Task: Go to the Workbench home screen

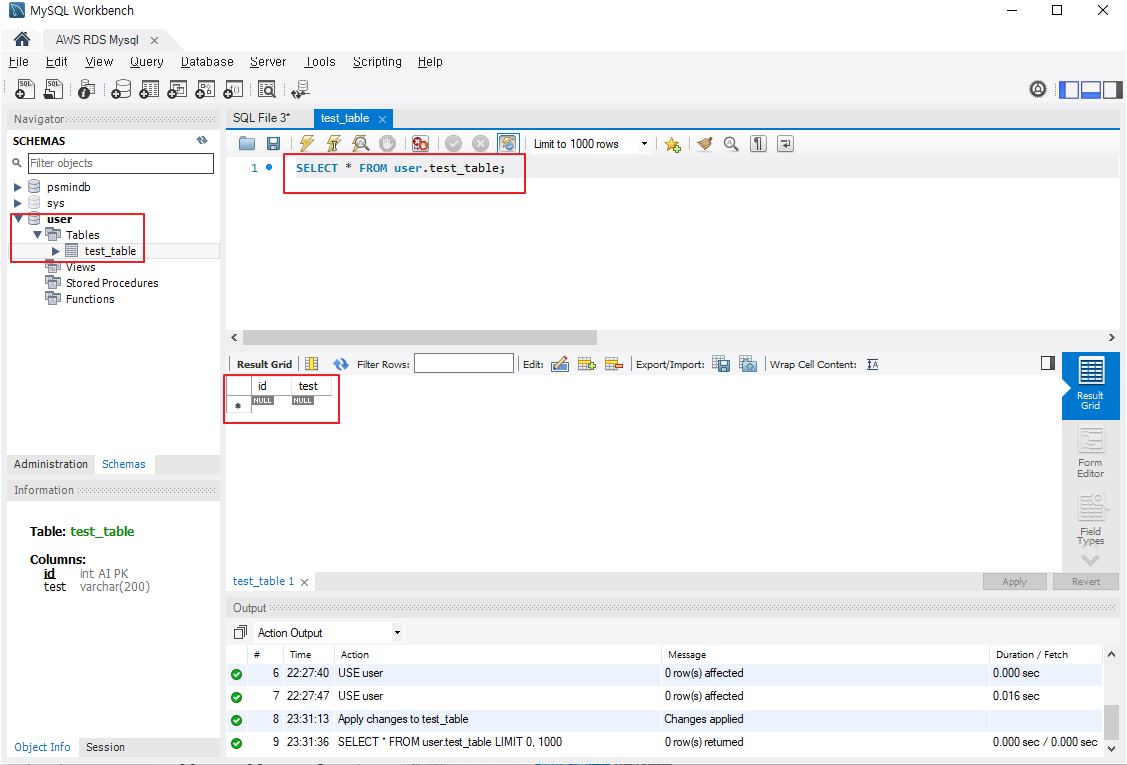Action: tap(22, 40)
